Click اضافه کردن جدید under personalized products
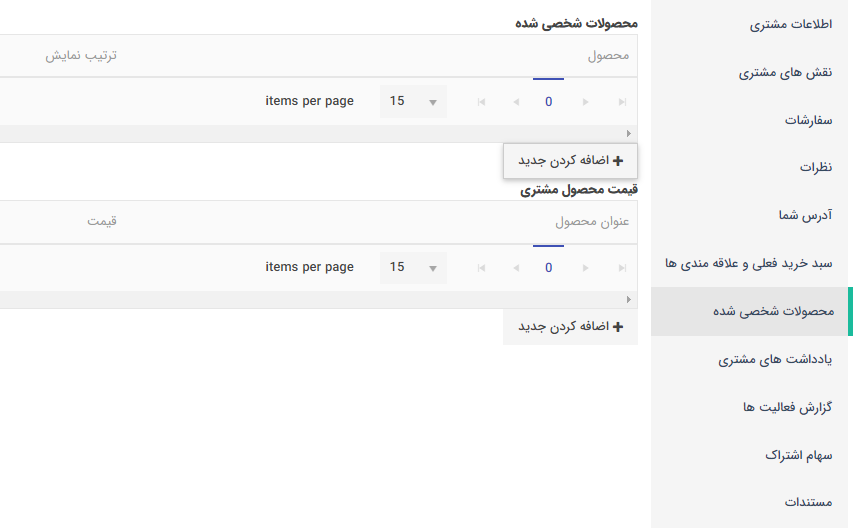The width and height of the screenshot is (859, 530). tap(570, 161)
